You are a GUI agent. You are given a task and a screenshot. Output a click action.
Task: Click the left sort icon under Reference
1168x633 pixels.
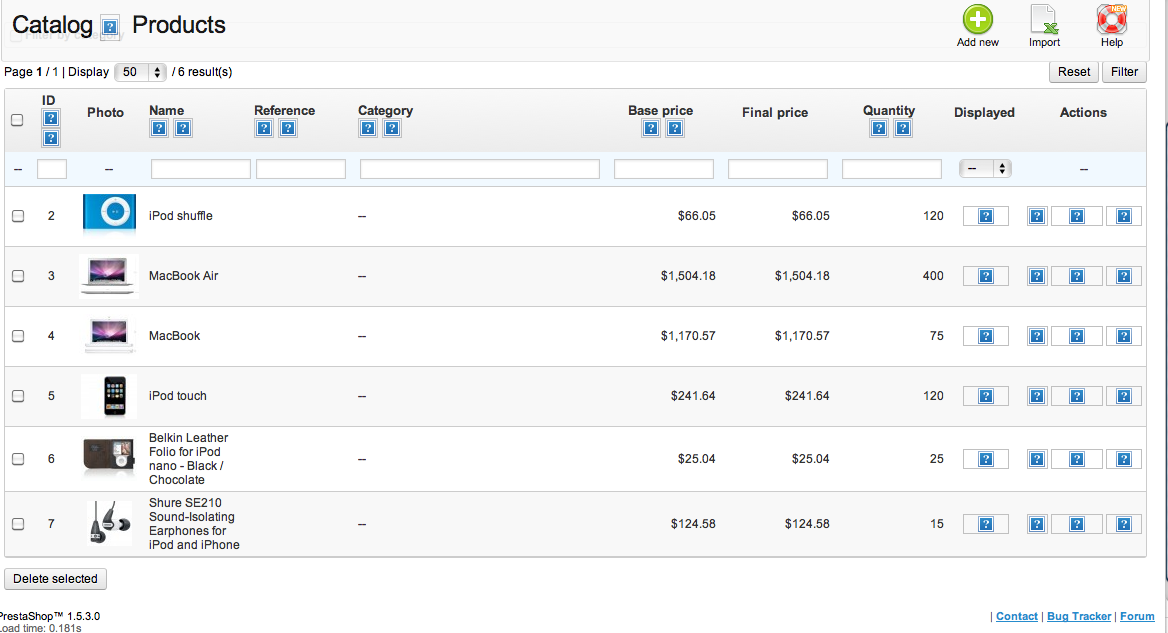click(x=264, y=128)
